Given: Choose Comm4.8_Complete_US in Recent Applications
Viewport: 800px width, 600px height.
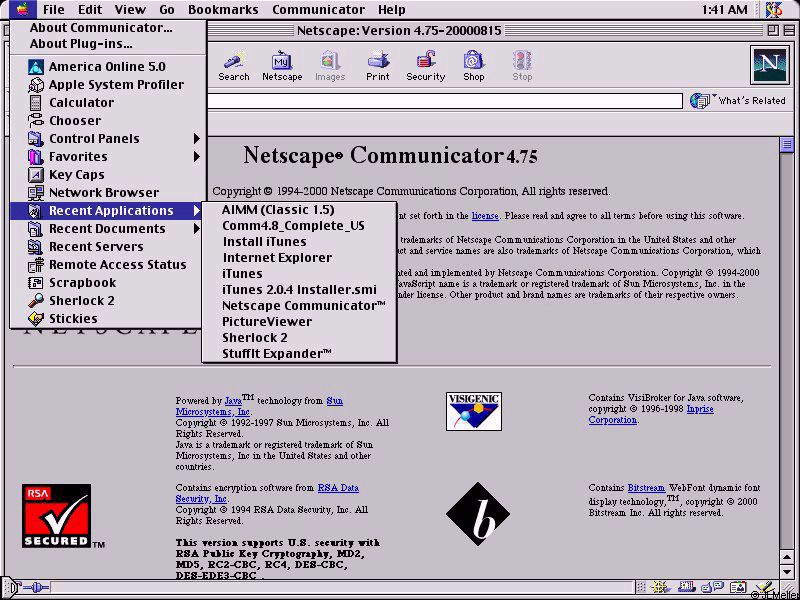Looking at the screenshot, I should pyautogui.click(x=299, y=226).
